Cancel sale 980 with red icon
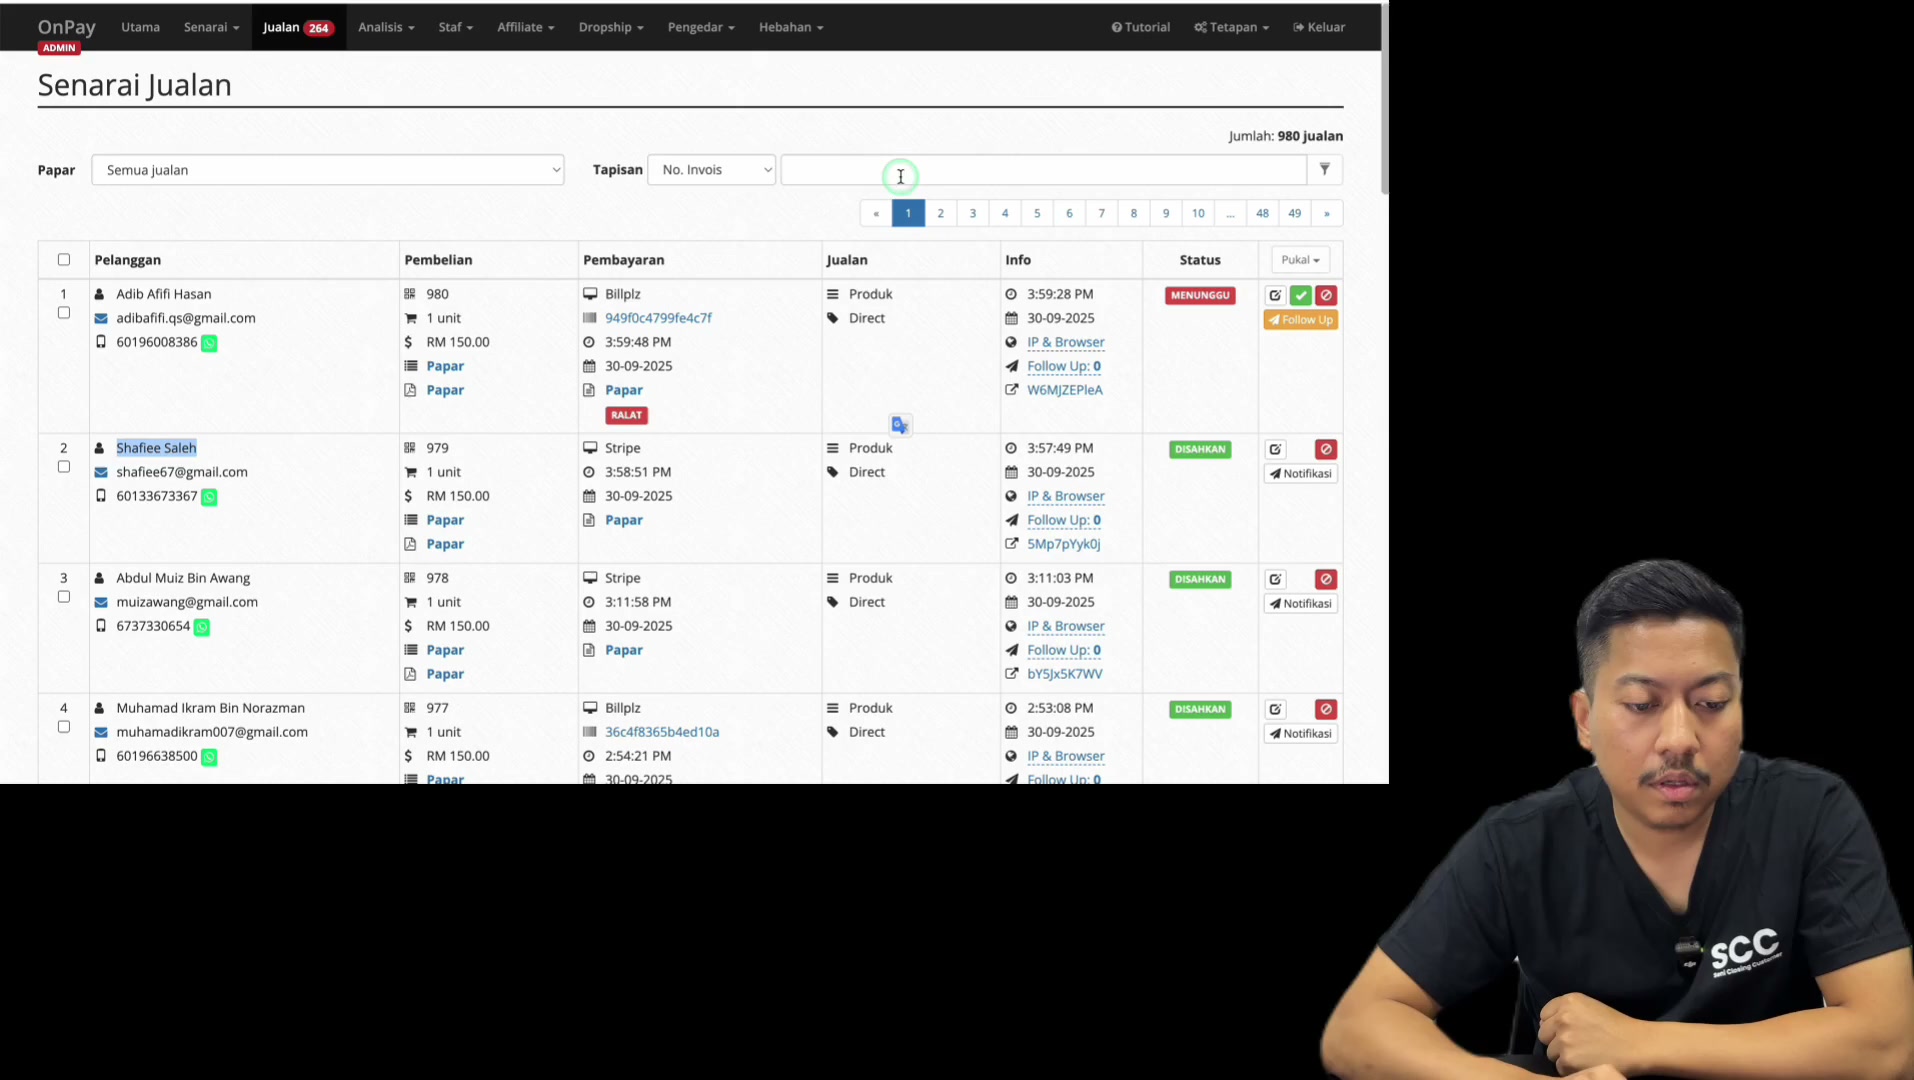 point(1326,295)
